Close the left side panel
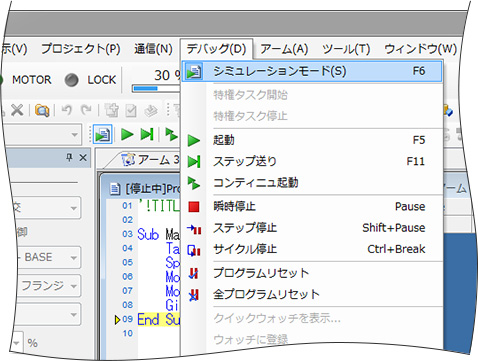The height and width of the screenshot is (361, 478). point(83,157)
